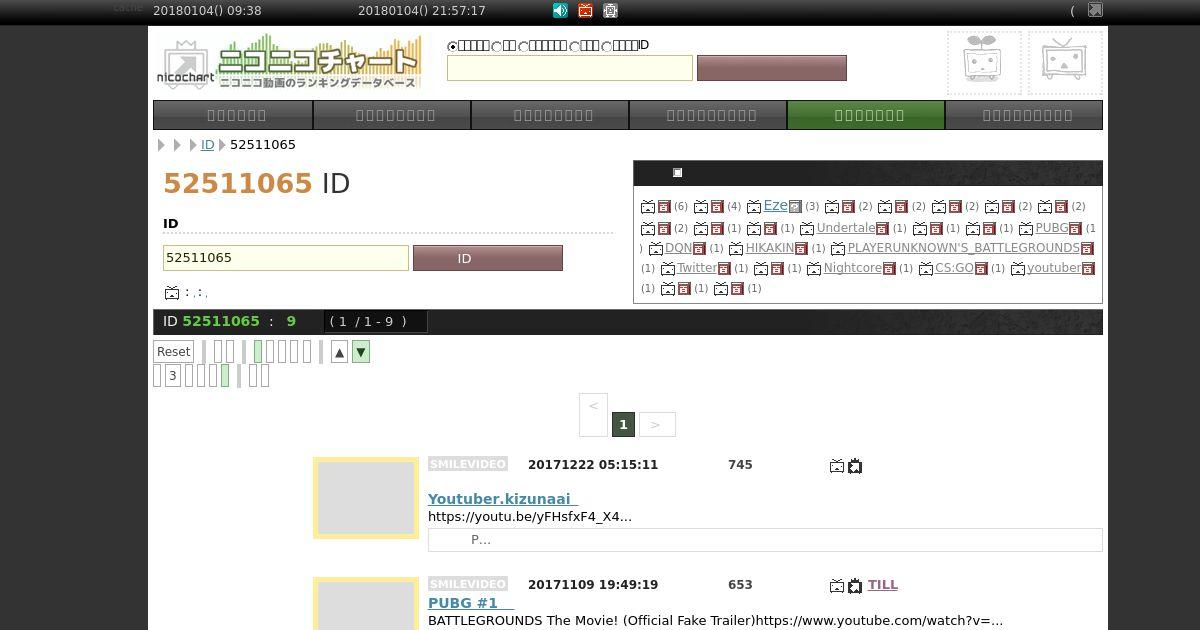Open the PUBG tag link
1200x630 pixels.
[x=1052, y=228]
